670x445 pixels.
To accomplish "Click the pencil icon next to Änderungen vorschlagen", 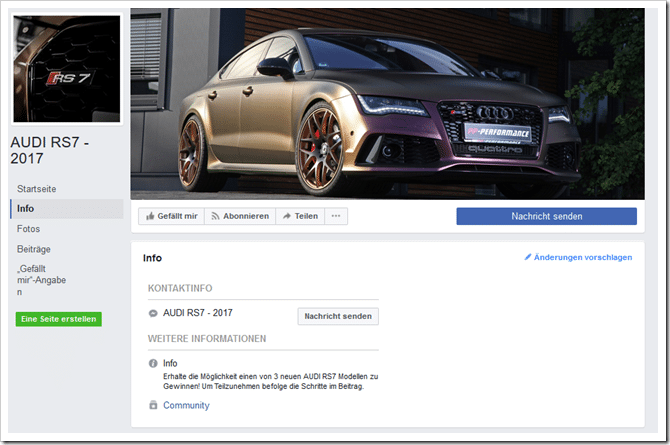I will [x=528, y=257].
